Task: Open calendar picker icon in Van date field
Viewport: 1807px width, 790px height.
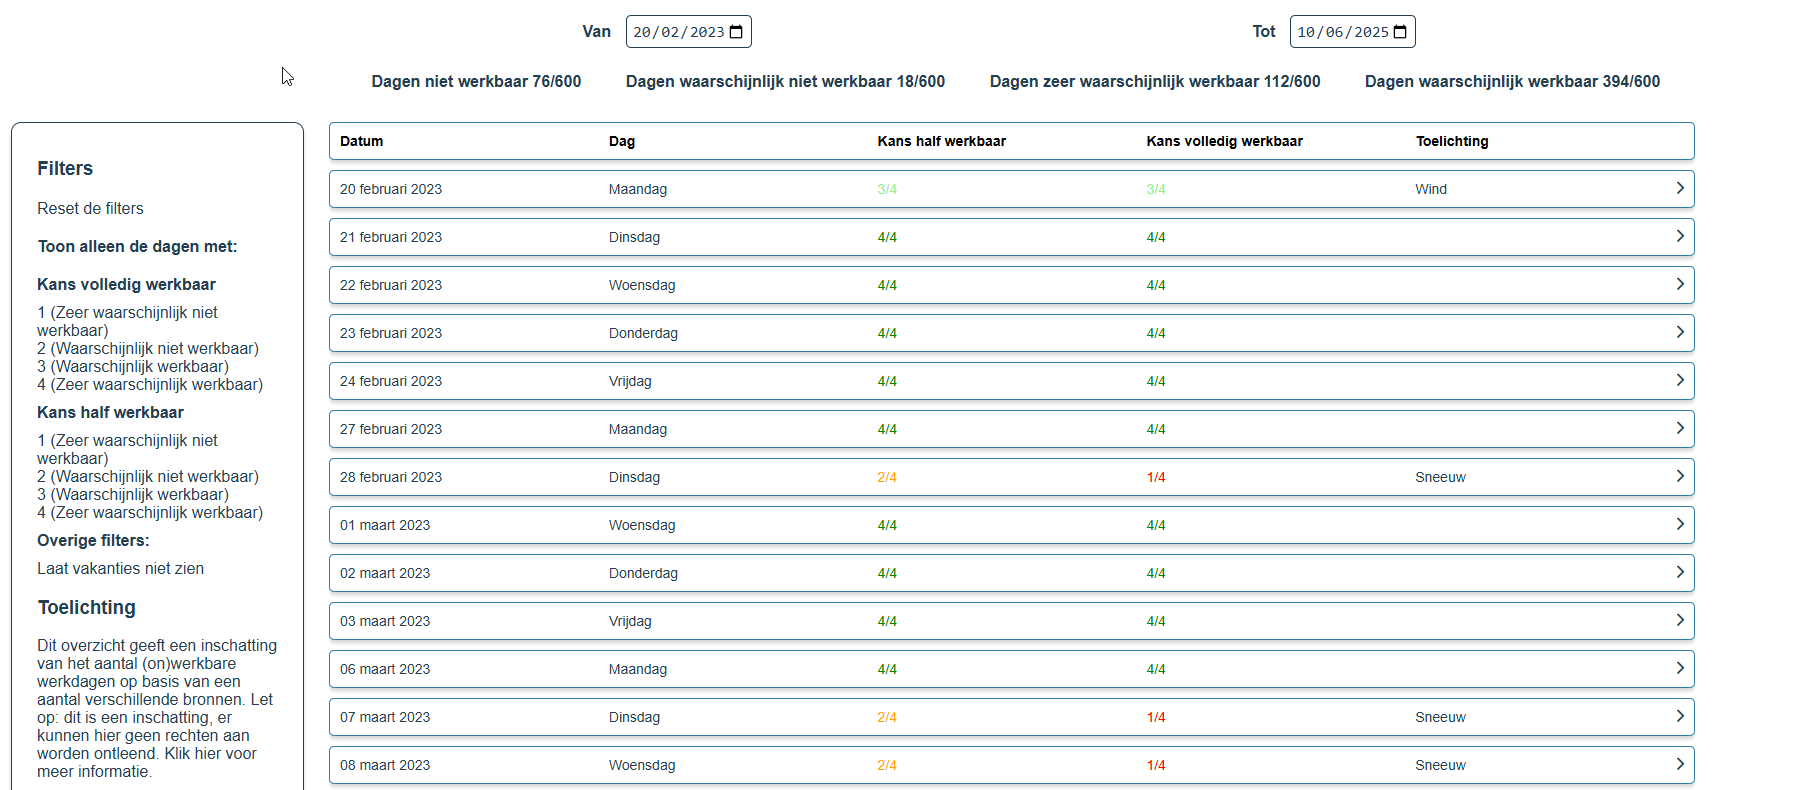Action: pos(736,32)
